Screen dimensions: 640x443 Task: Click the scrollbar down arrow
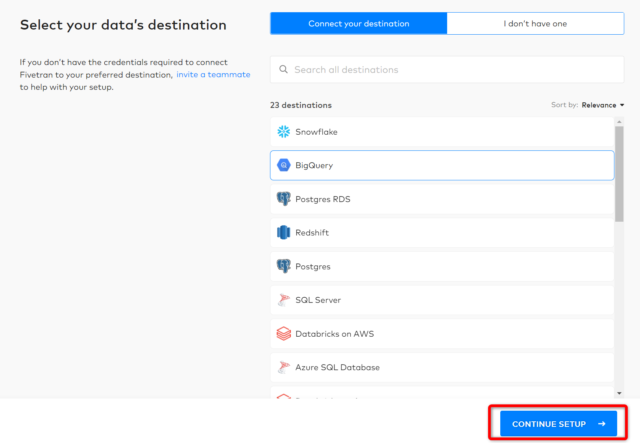click(619, 393)
